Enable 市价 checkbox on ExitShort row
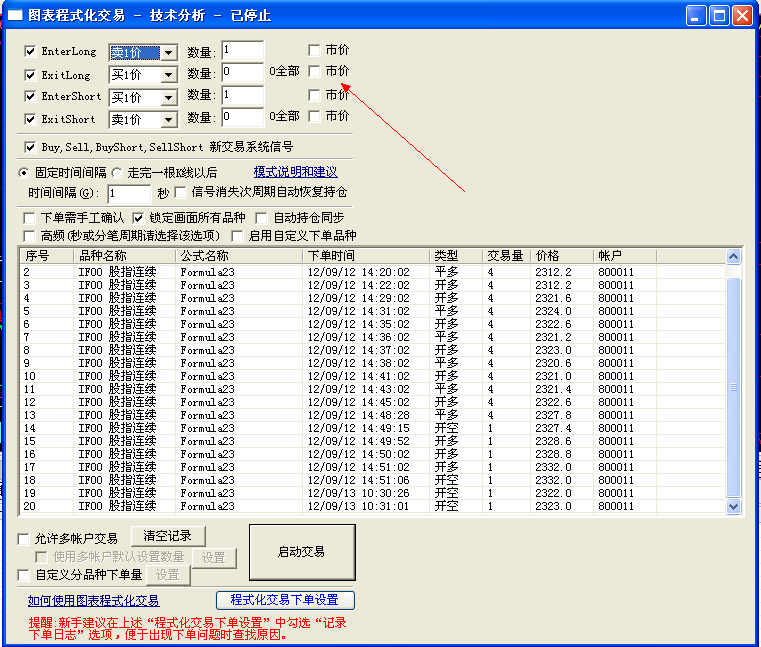Image resolution: width=761 pixels, height=647 pixels. [x=314, y=116]
